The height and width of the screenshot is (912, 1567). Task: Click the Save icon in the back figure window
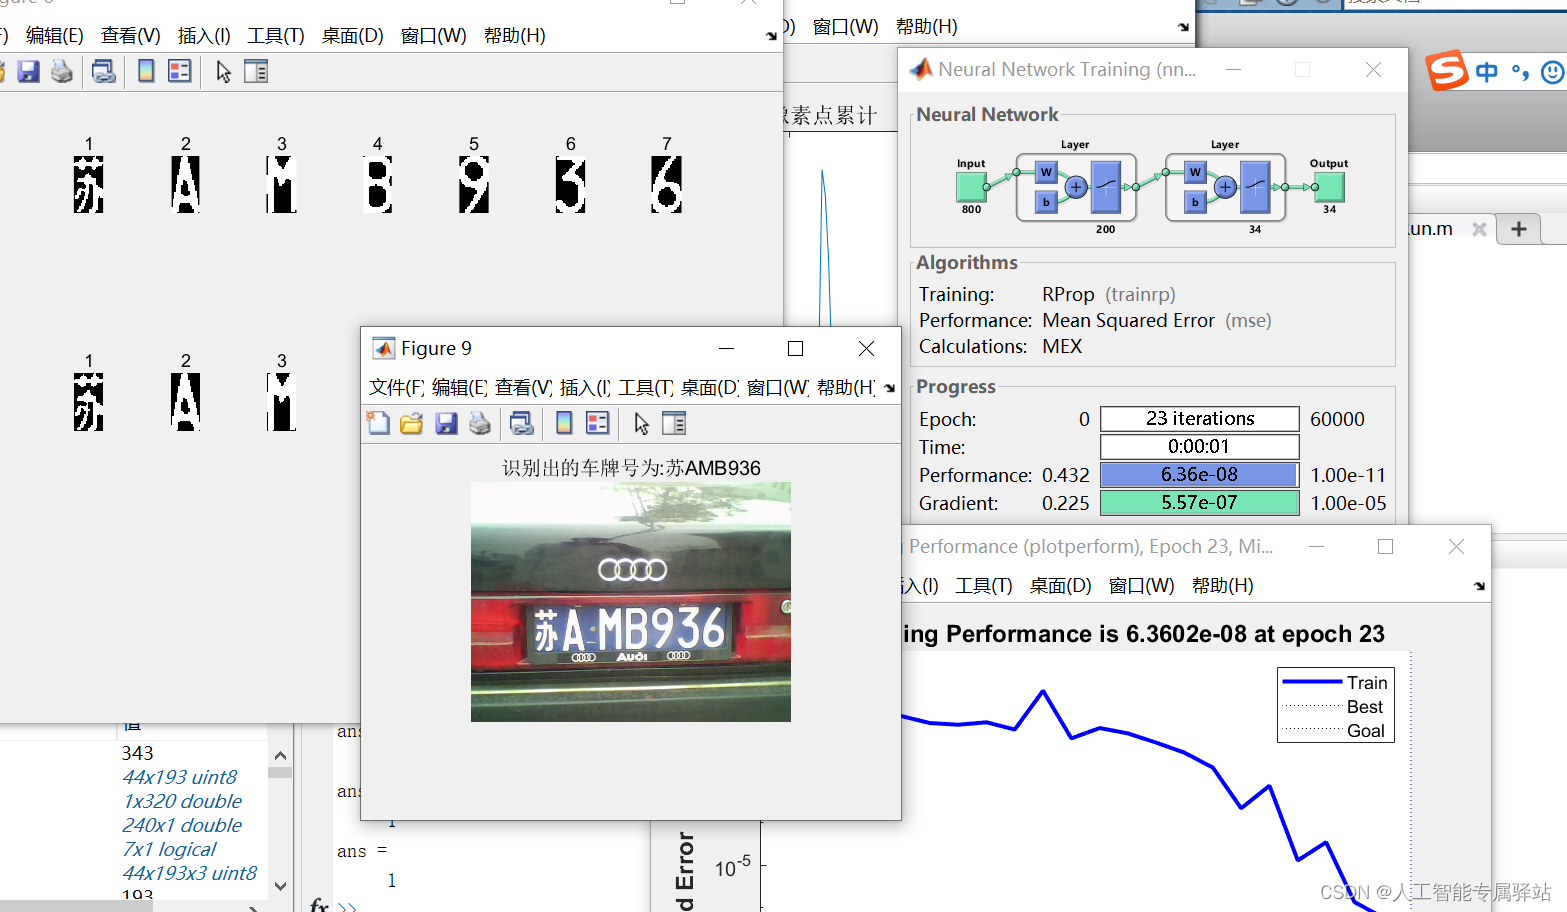pyautogui.click(x=28, y=71)
